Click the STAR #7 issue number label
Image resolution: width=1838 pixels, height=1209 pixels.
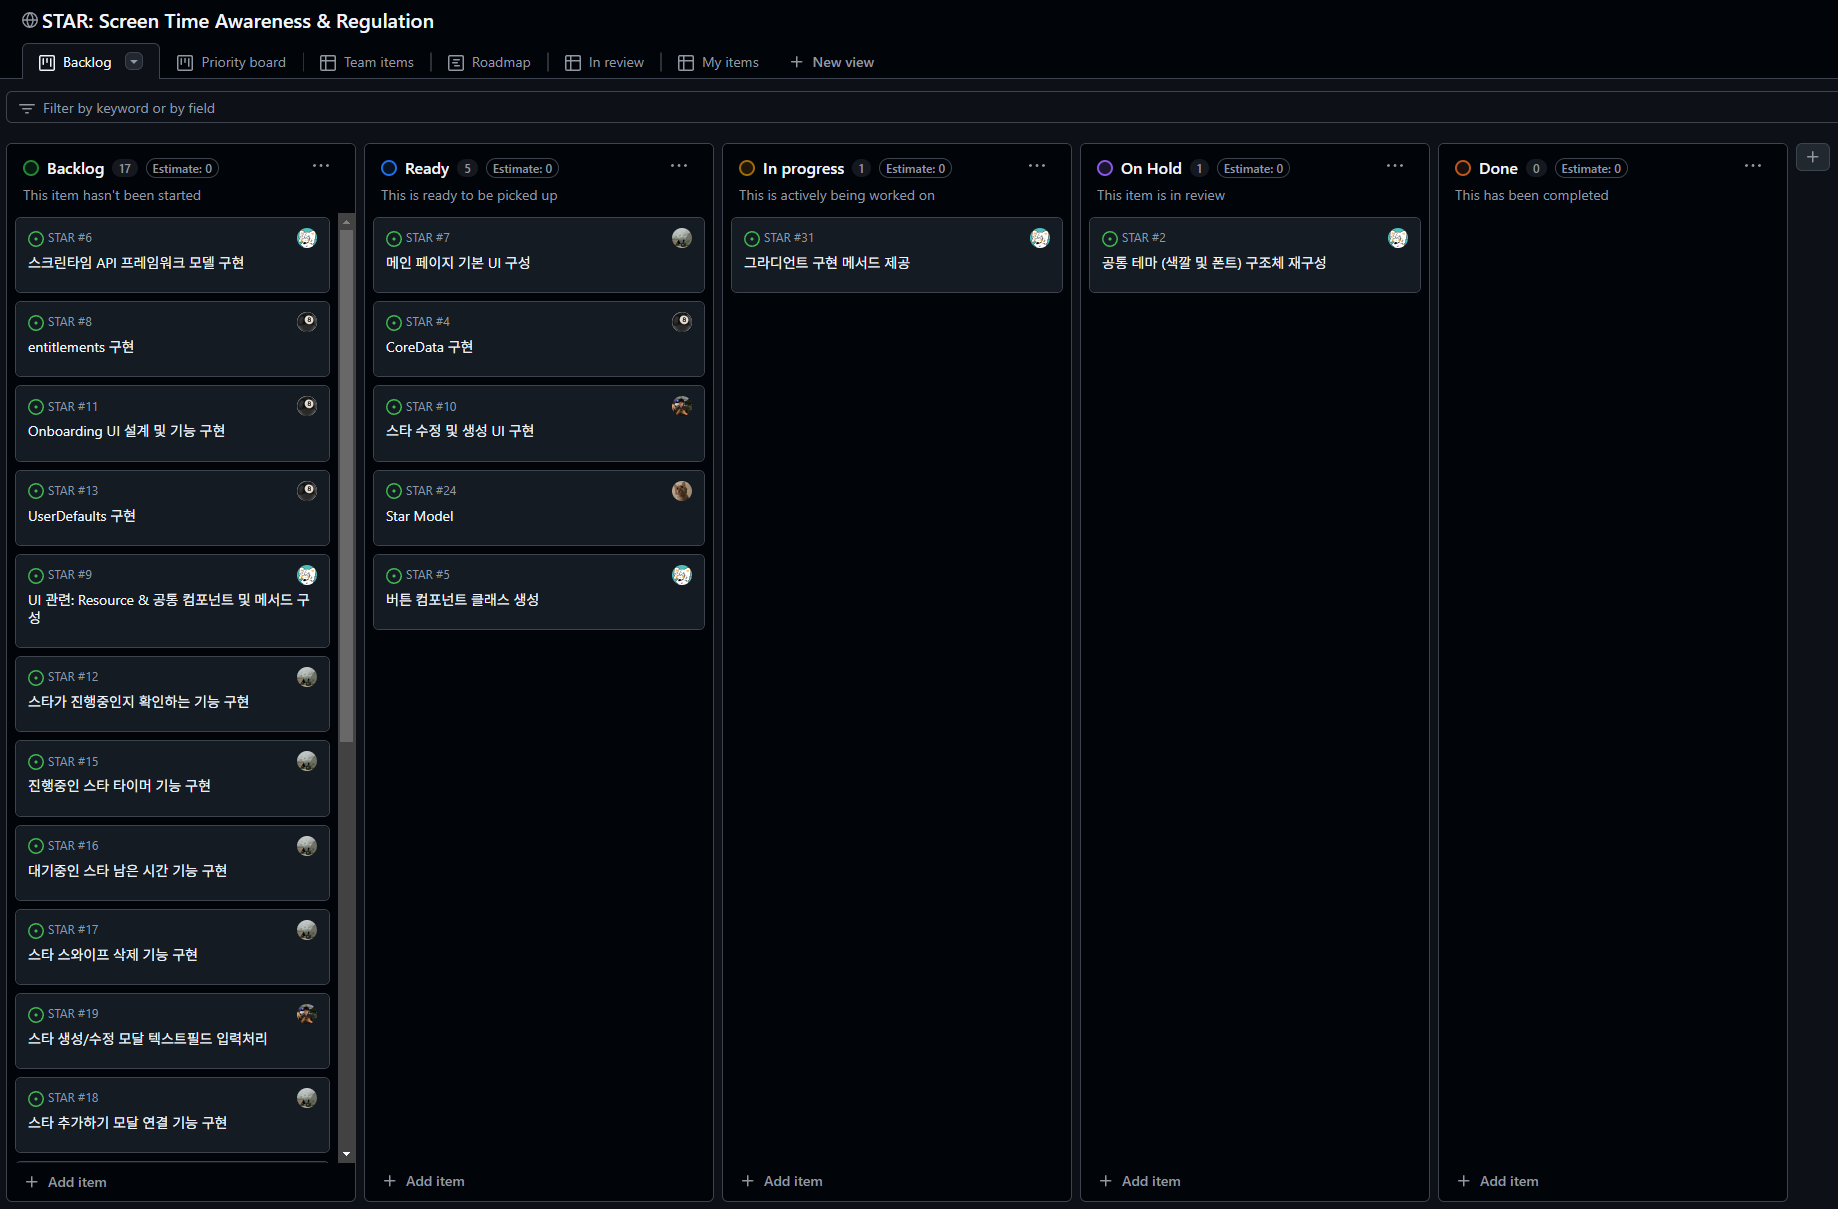point(428,238)
